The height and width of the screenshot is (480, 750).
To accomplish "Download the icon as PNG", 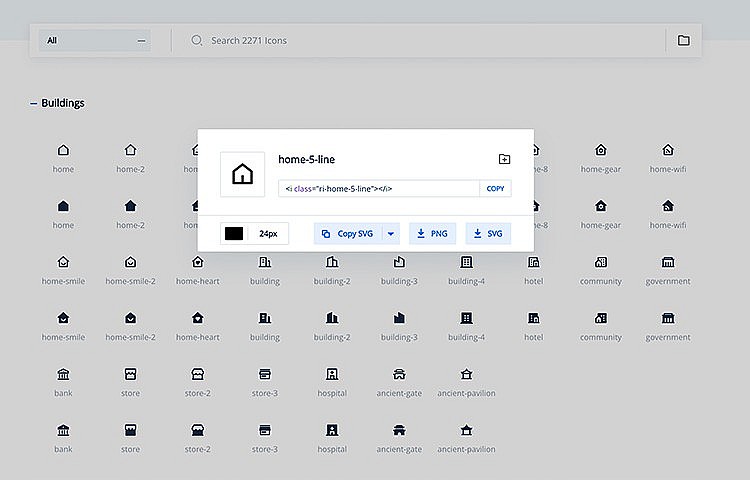I will [x=432, y=234].
